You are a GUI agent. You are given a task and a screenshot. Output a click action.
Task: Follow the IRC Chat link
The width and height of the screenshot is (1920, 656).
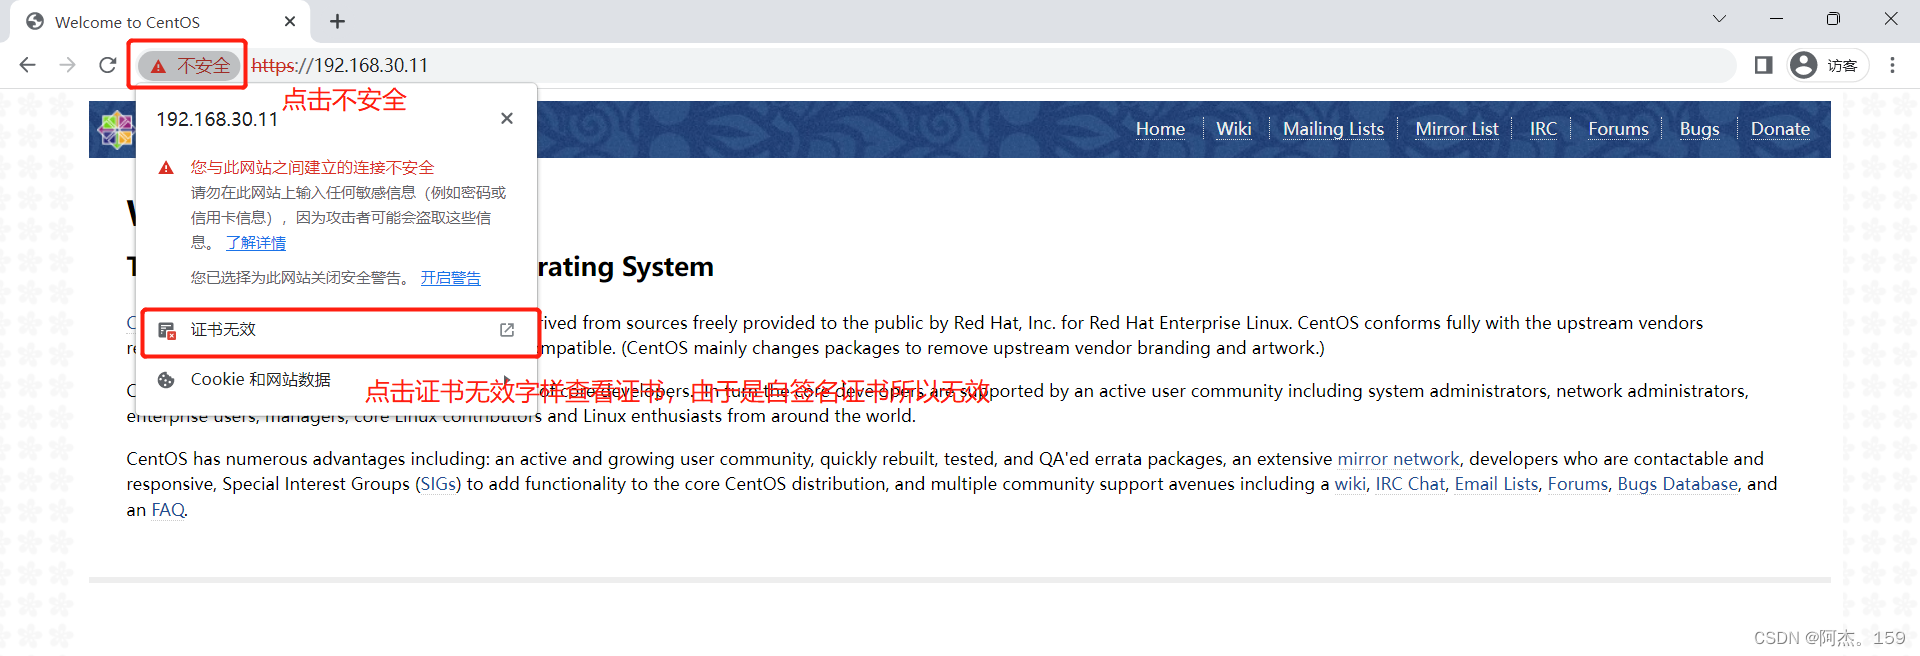(1410, 484)
